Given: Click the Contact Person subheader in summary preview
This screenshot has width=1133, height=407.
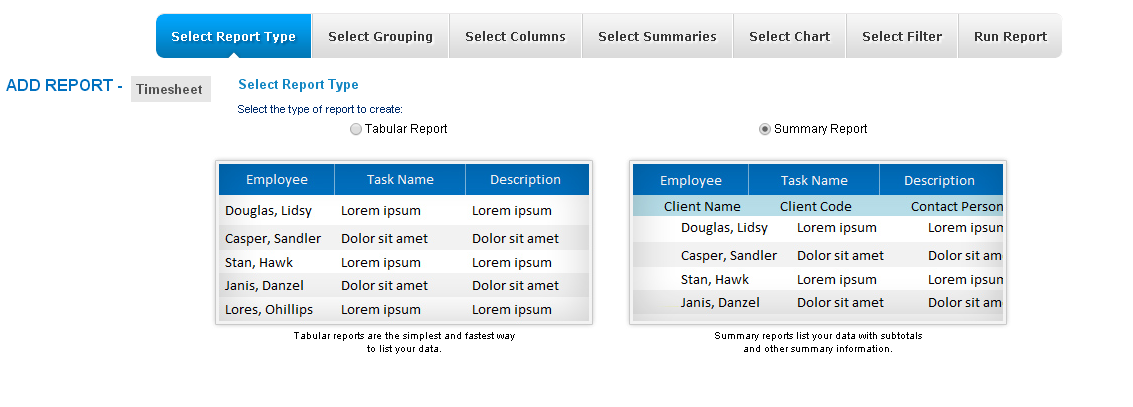Looking at the screenshot, I should pyautogui.click(x=957, y=206).
